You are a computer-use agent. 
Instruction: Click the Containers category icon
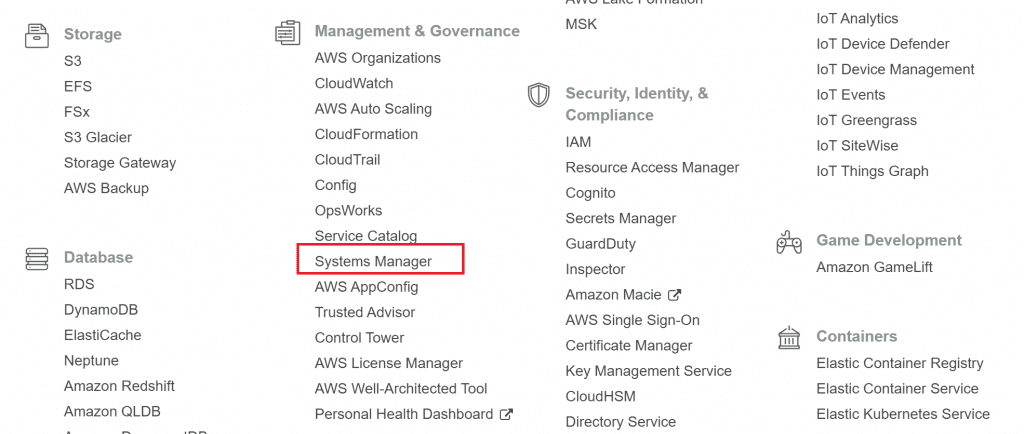coord(789,338)
